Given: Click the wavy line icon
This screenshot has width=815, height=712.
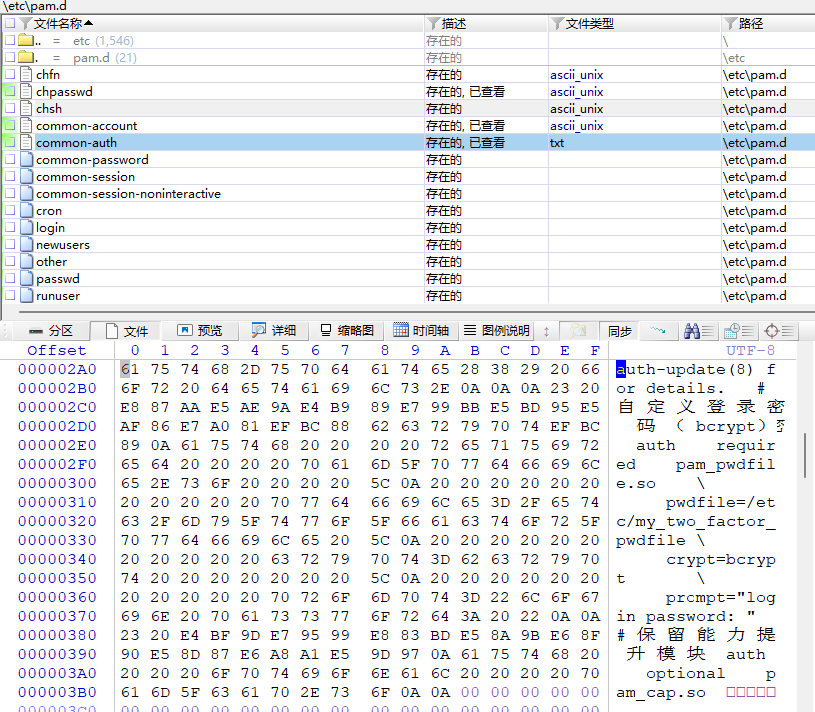Looking at the screenshot, I should 658,331.
